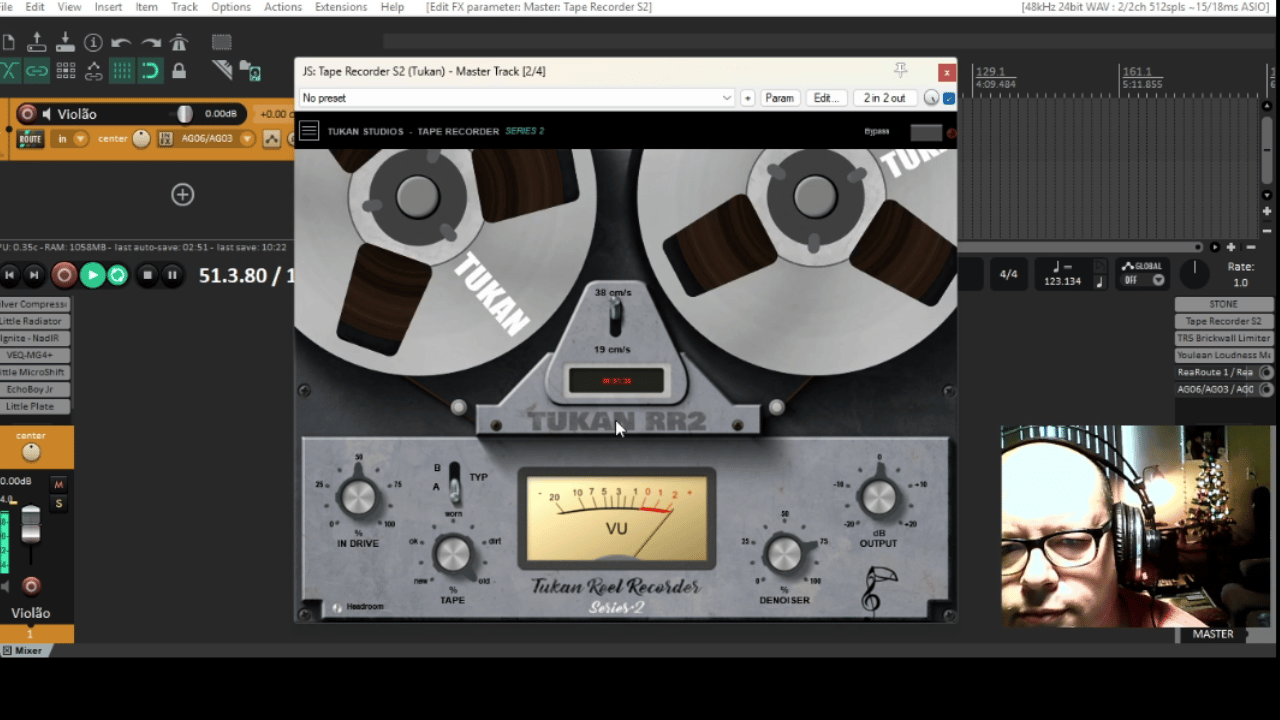Click the IN DRIVE knob
1280x720 pixels.
[x=358, y=497]
